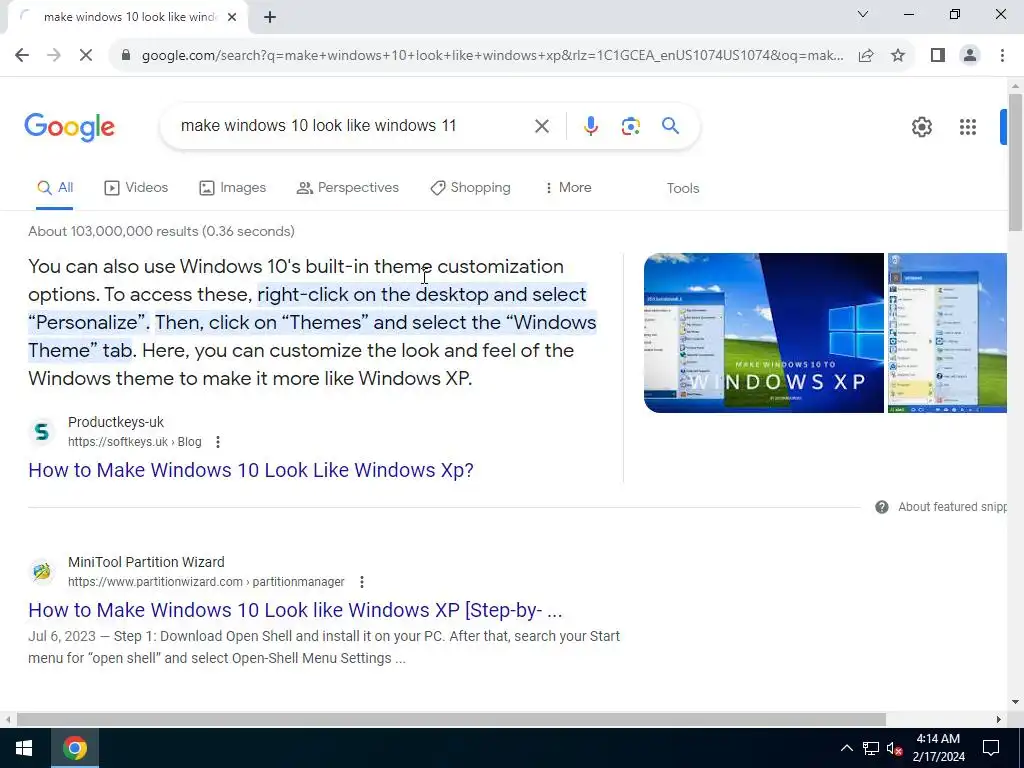Submit search with magnifier icon
1024x768 pixels.
point(670,125)
